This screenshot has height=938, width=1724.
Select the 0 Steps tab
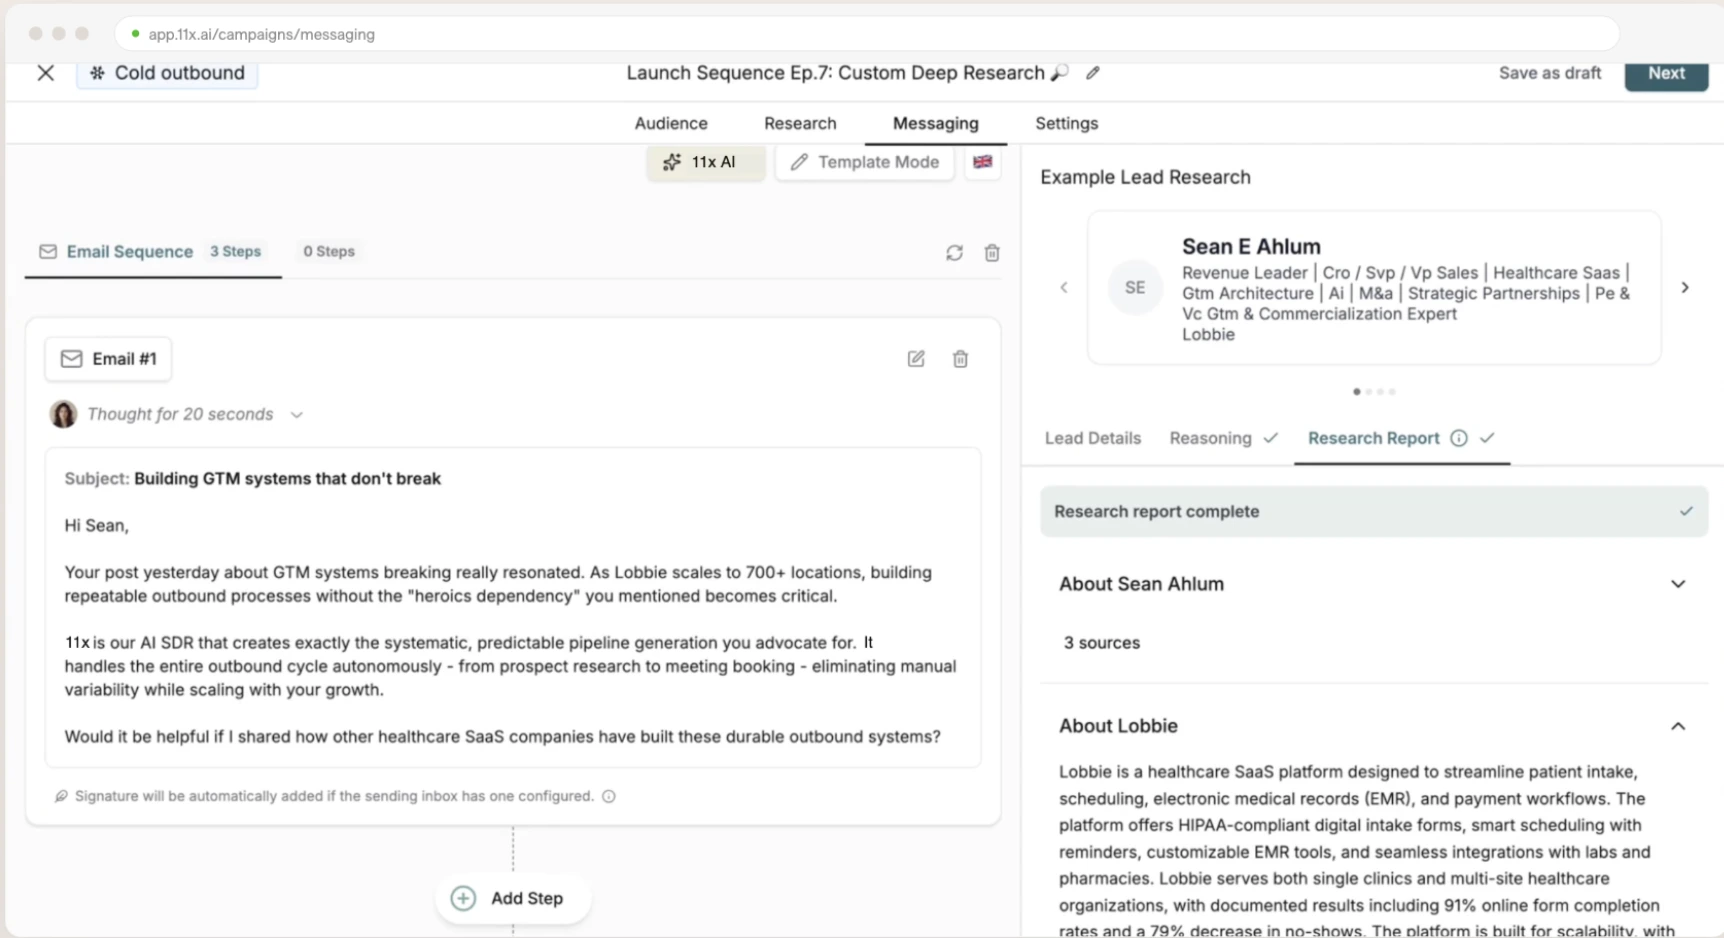pyautogui.click(x=329, y=252)
